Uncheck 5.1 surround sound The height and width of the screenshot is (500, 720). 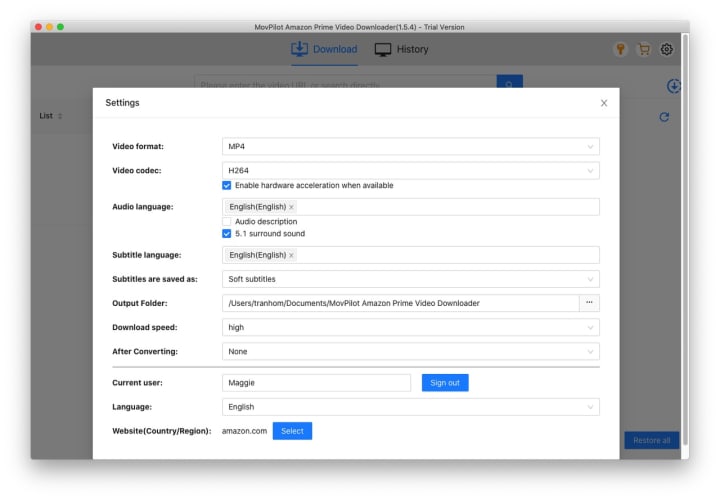226,234
